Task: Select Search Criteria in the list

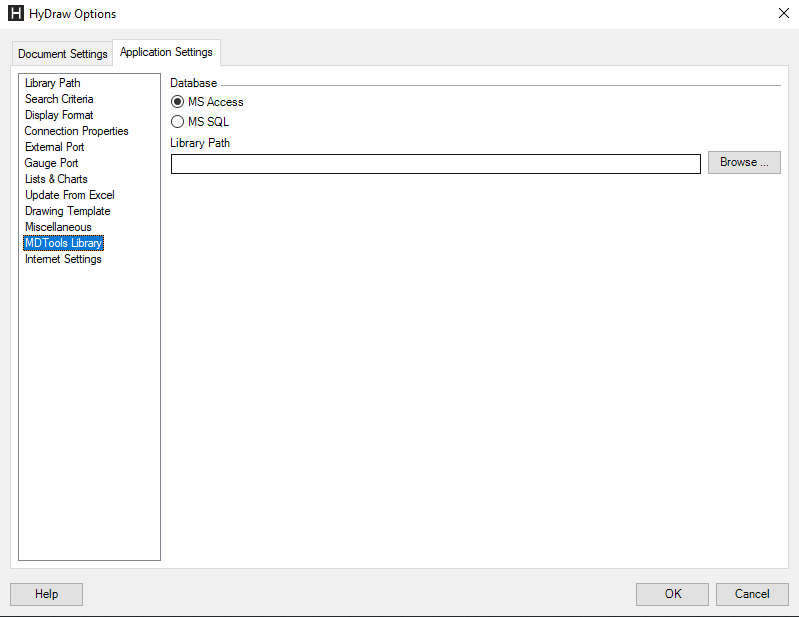Action: [x=59, y=99]
